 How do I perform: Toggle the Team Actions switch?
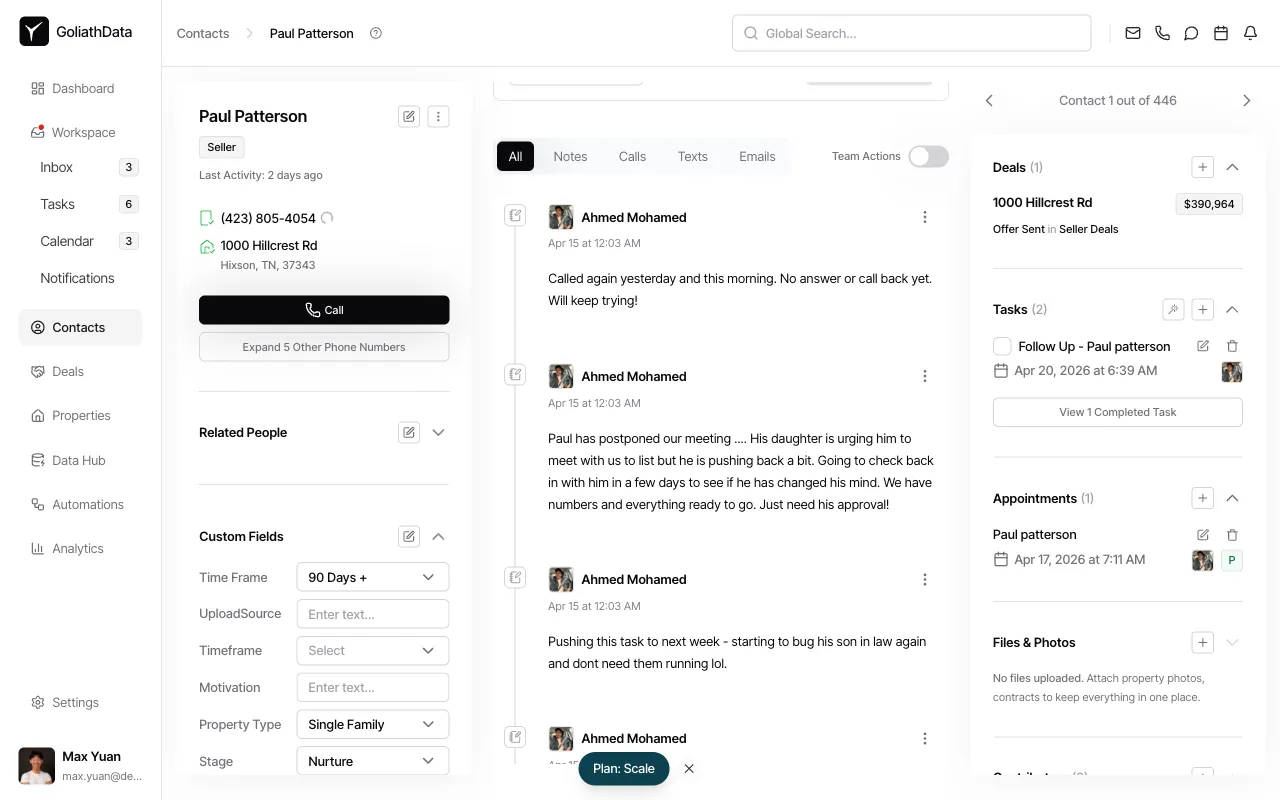(928, 156)
